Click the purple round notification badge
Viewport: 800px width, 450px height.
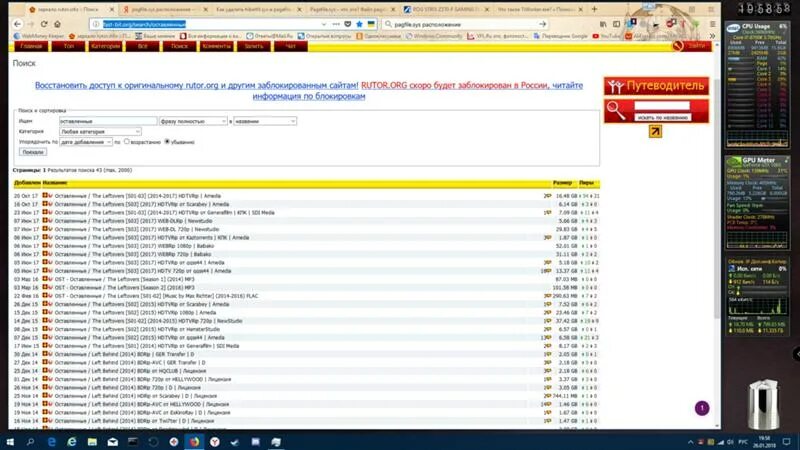(702, 408)
